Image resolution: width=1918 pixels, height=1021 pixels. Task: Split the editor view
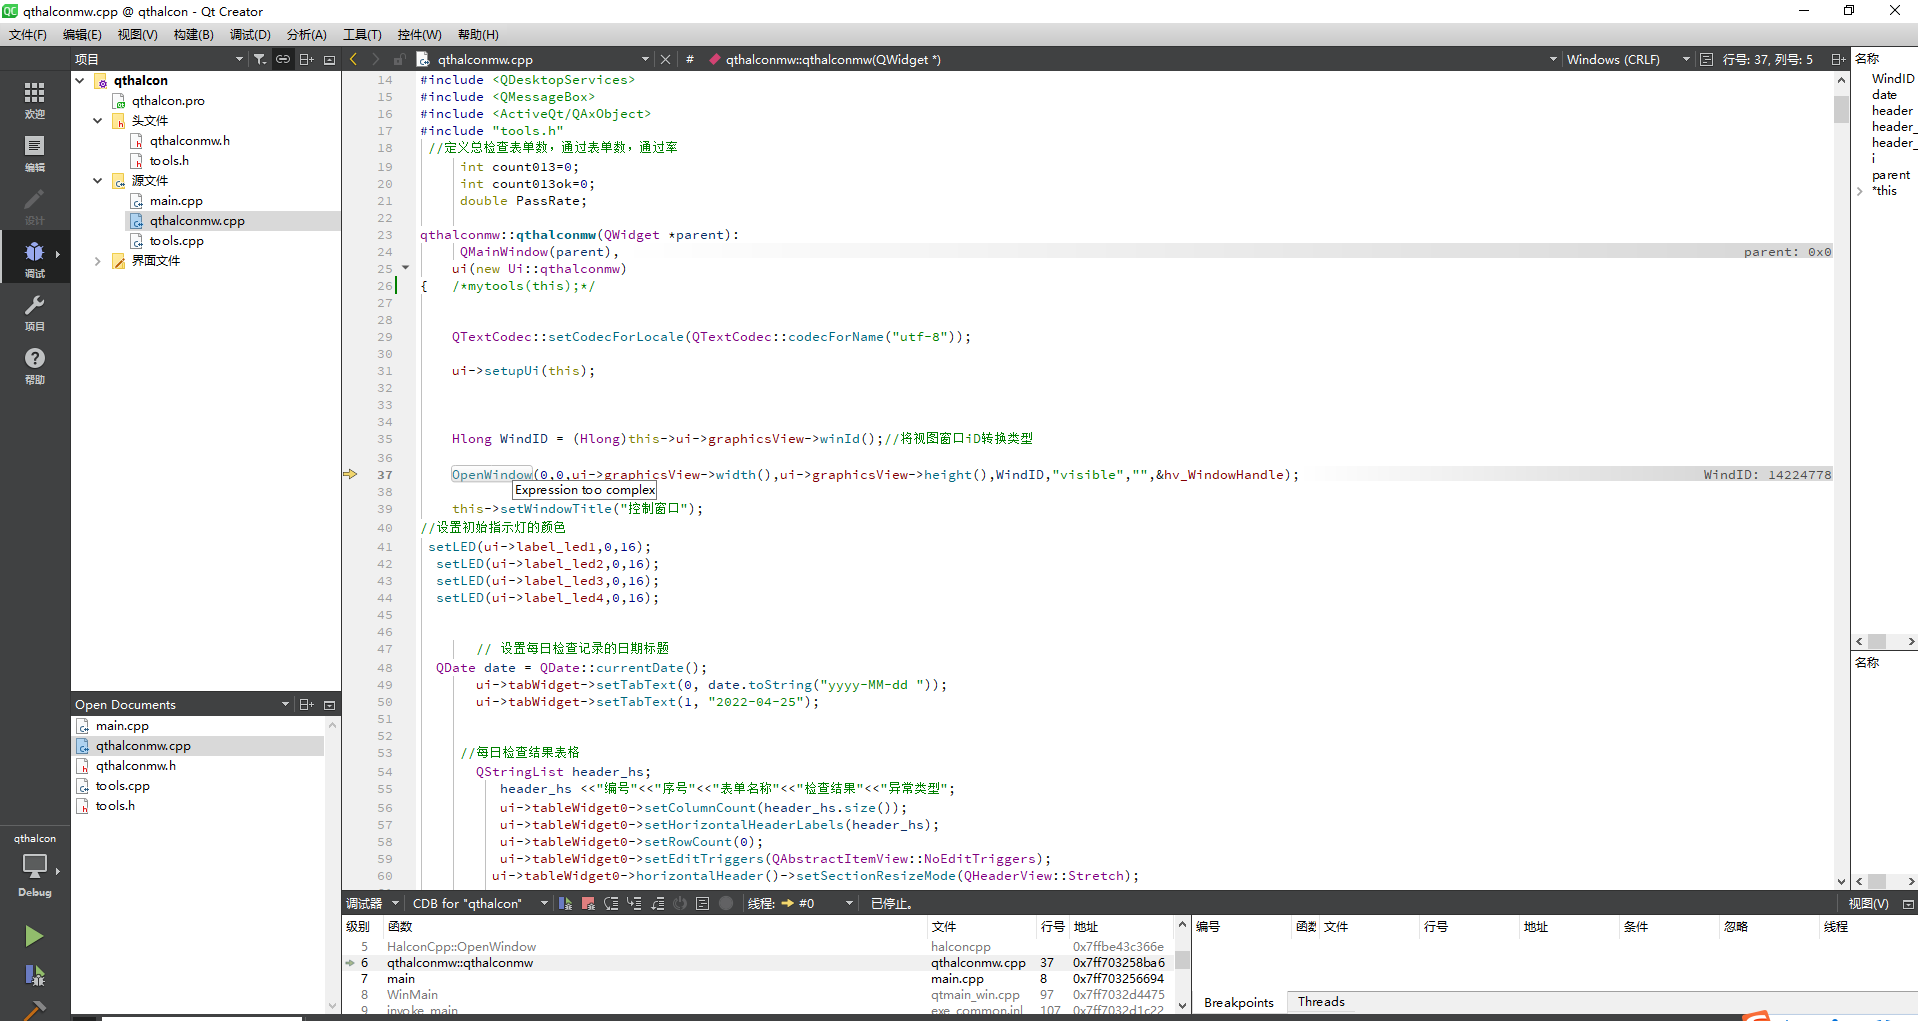(1838, 59)
